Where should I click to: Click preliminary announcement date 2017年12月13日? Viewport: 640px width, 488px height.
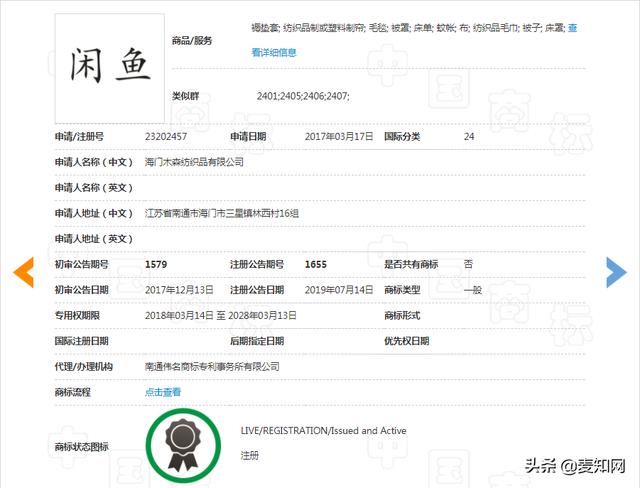click(179, 289)
